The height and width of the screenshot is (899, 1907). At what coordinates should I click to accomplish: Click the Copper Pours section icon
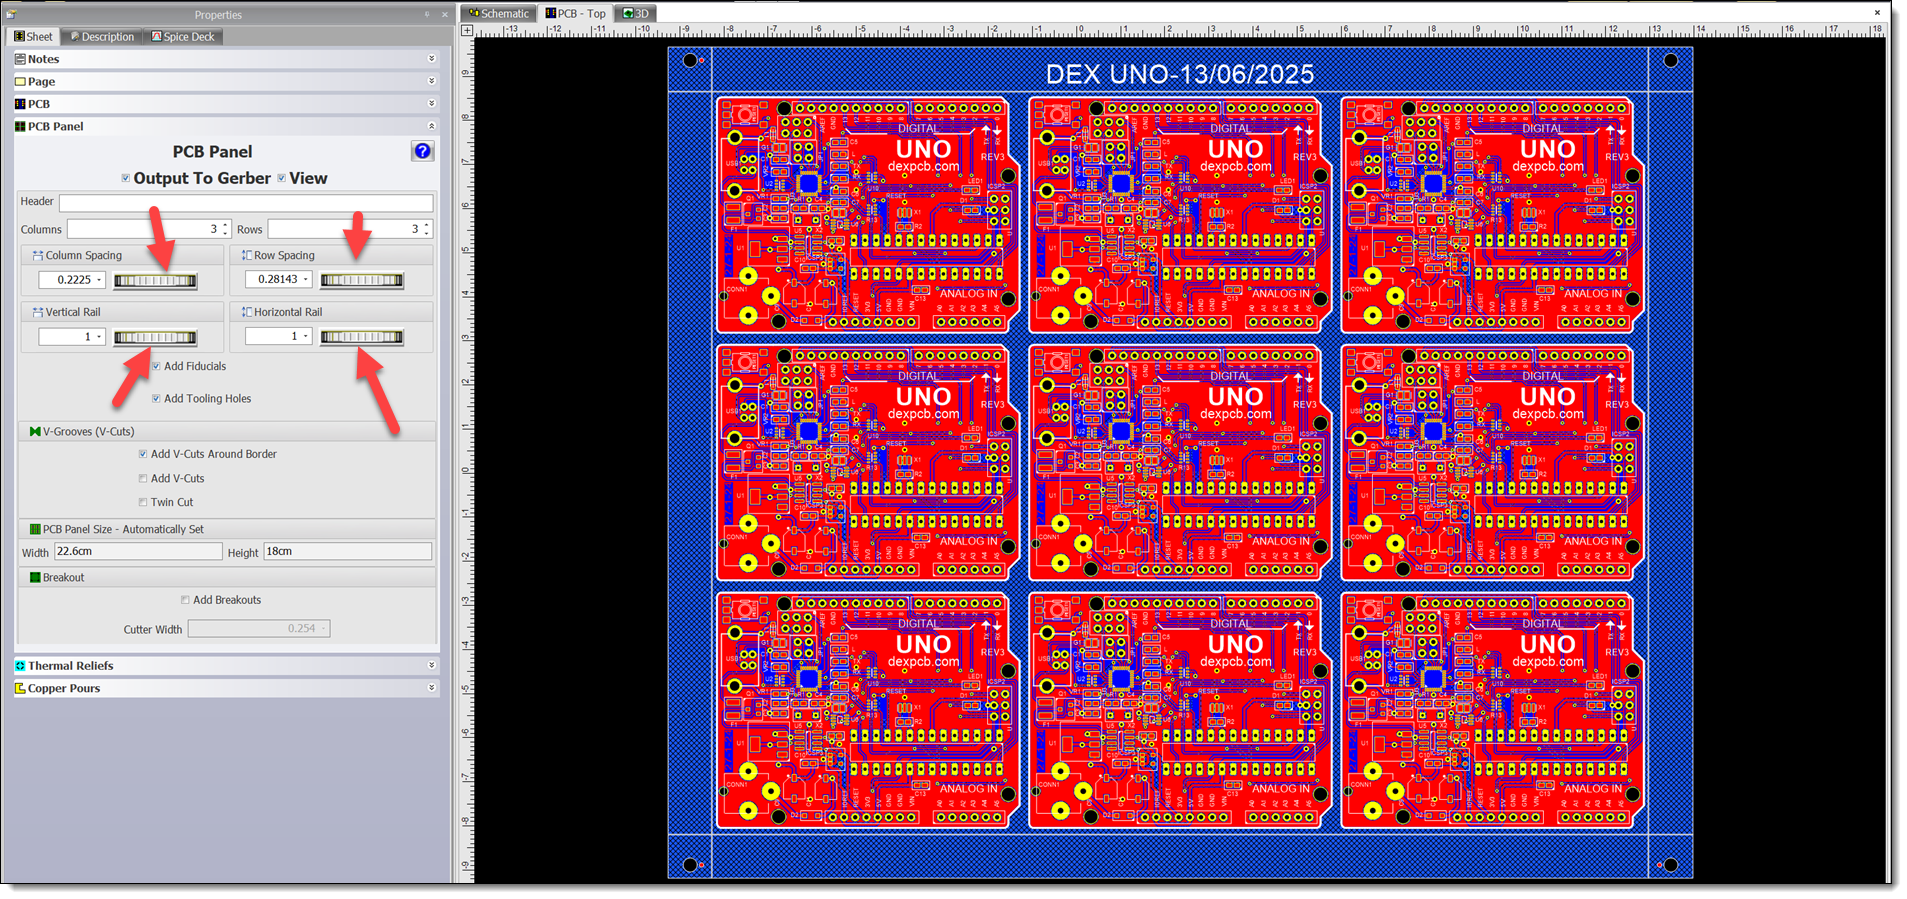20,688
